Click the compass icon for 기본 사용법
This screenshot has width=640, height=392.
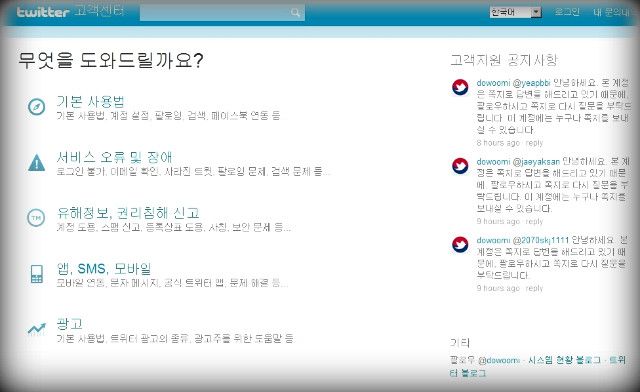[x=36, y=107]
